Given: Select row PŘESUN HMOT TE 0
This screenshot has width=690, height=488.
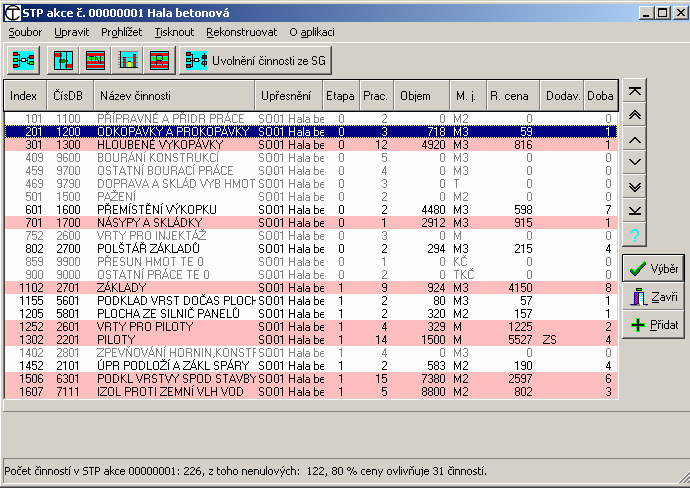Looking at the screenshot, I should pos(311,261).
